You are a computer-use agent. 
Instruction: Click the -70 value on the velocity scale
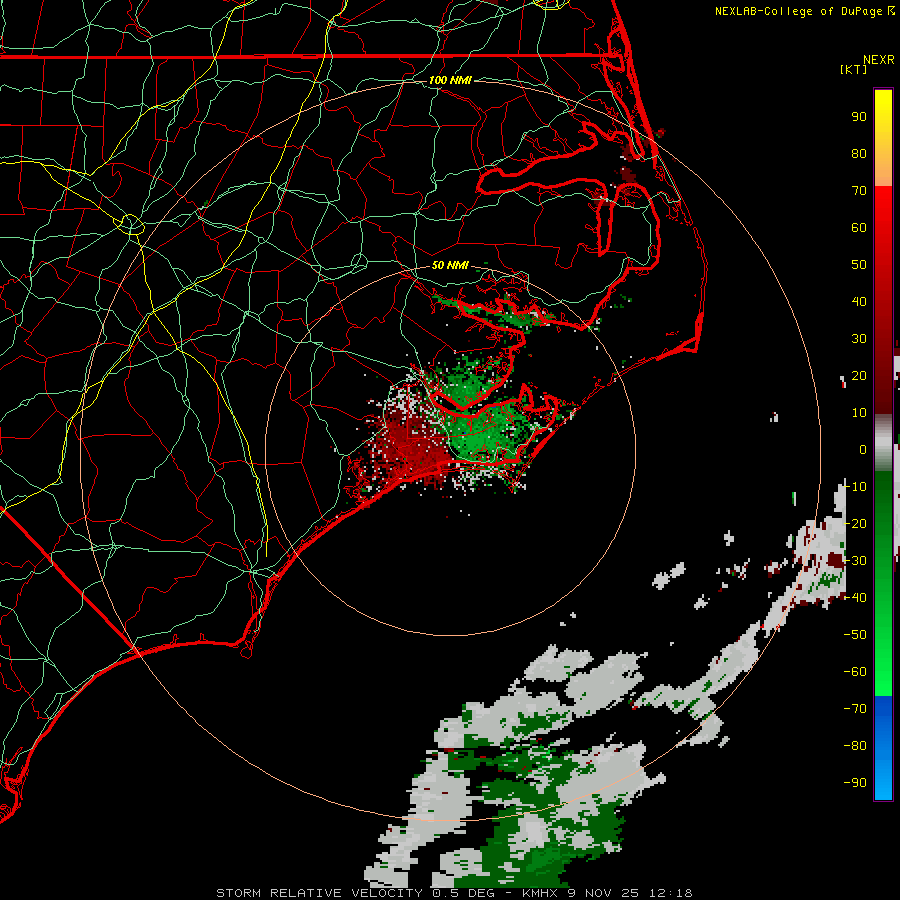[855, 709]
